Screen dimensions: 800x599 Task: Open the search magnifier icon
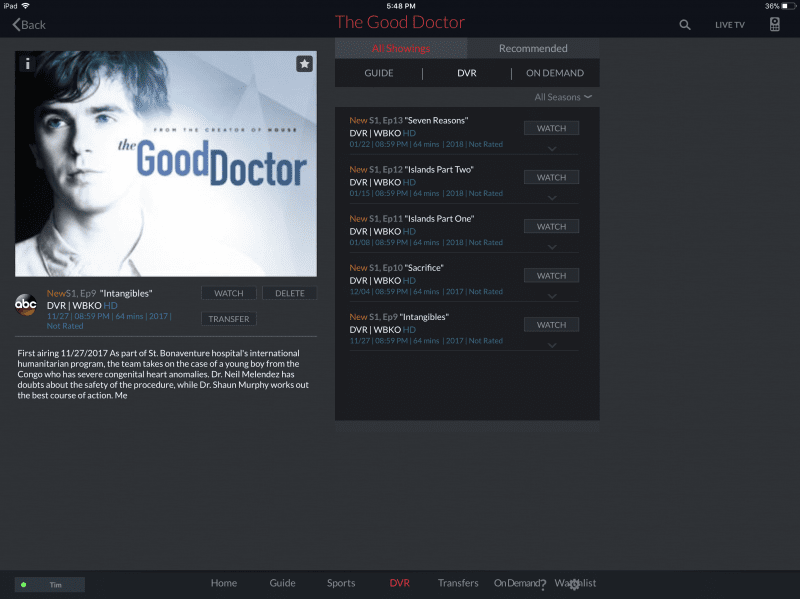click(685, 24)
